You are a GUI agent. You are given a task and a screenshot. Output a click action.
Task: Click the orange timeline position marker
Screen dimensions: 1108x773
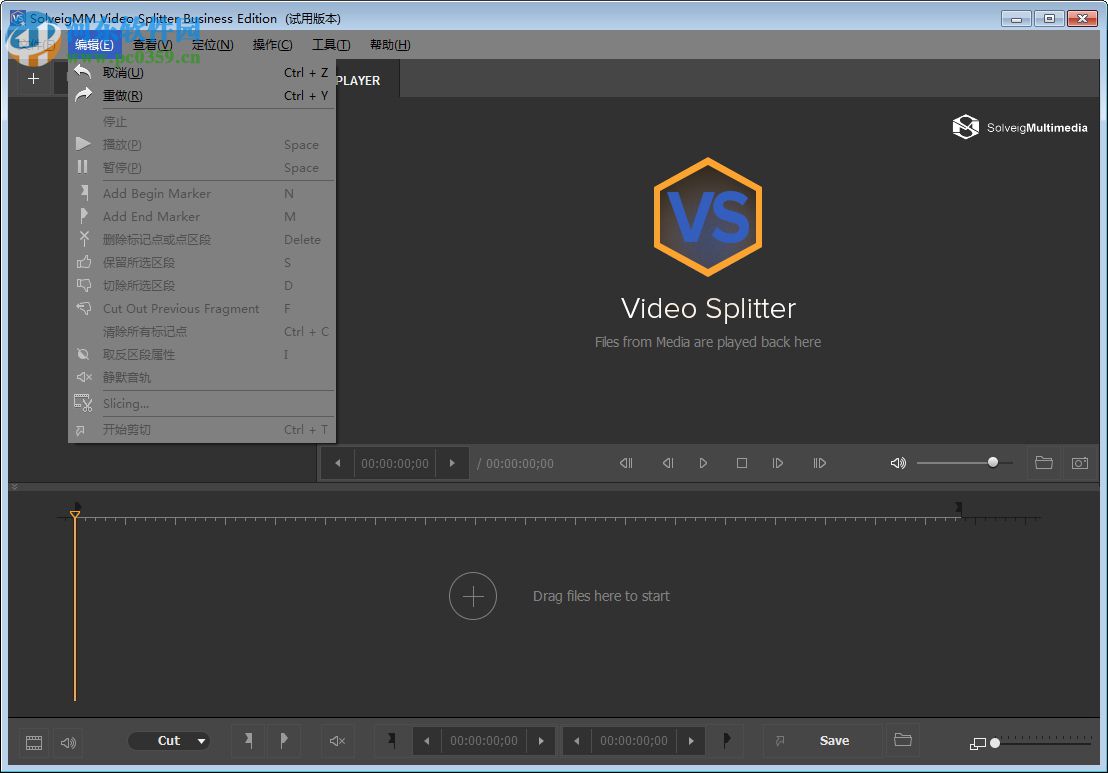pyautogui.click(x=75, y=514)
